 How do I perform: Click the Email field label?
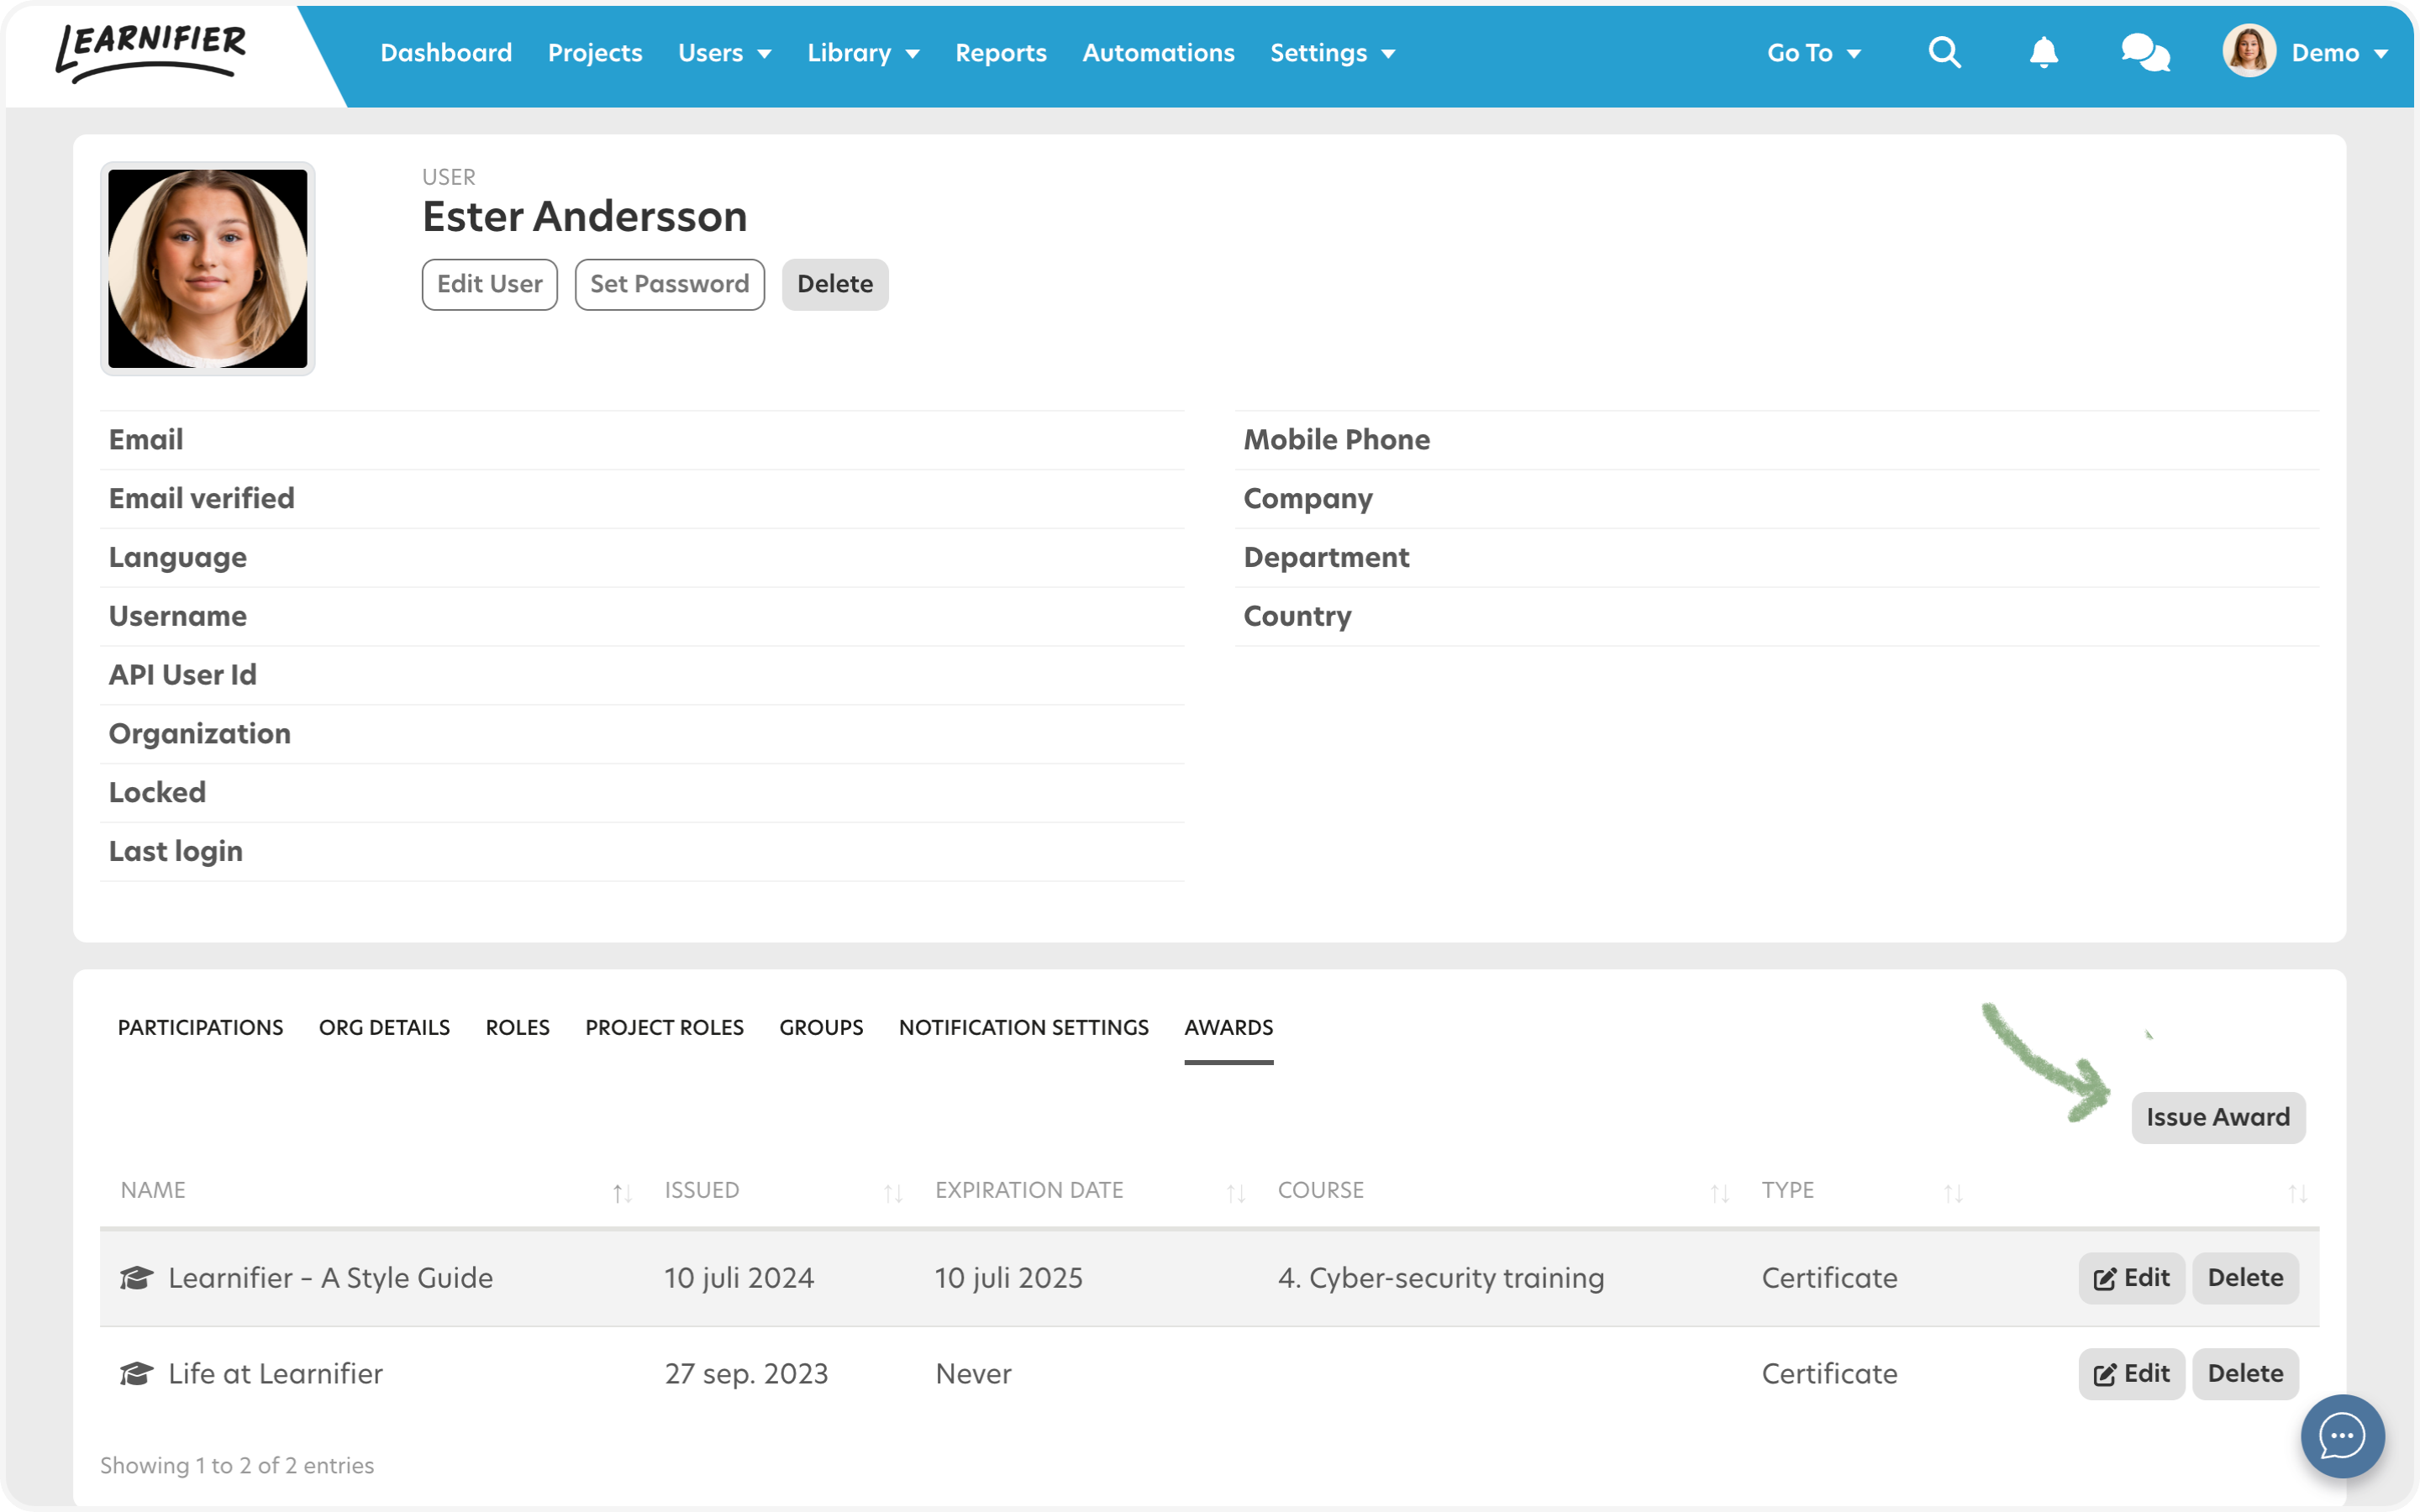click(x=145, y=439)
